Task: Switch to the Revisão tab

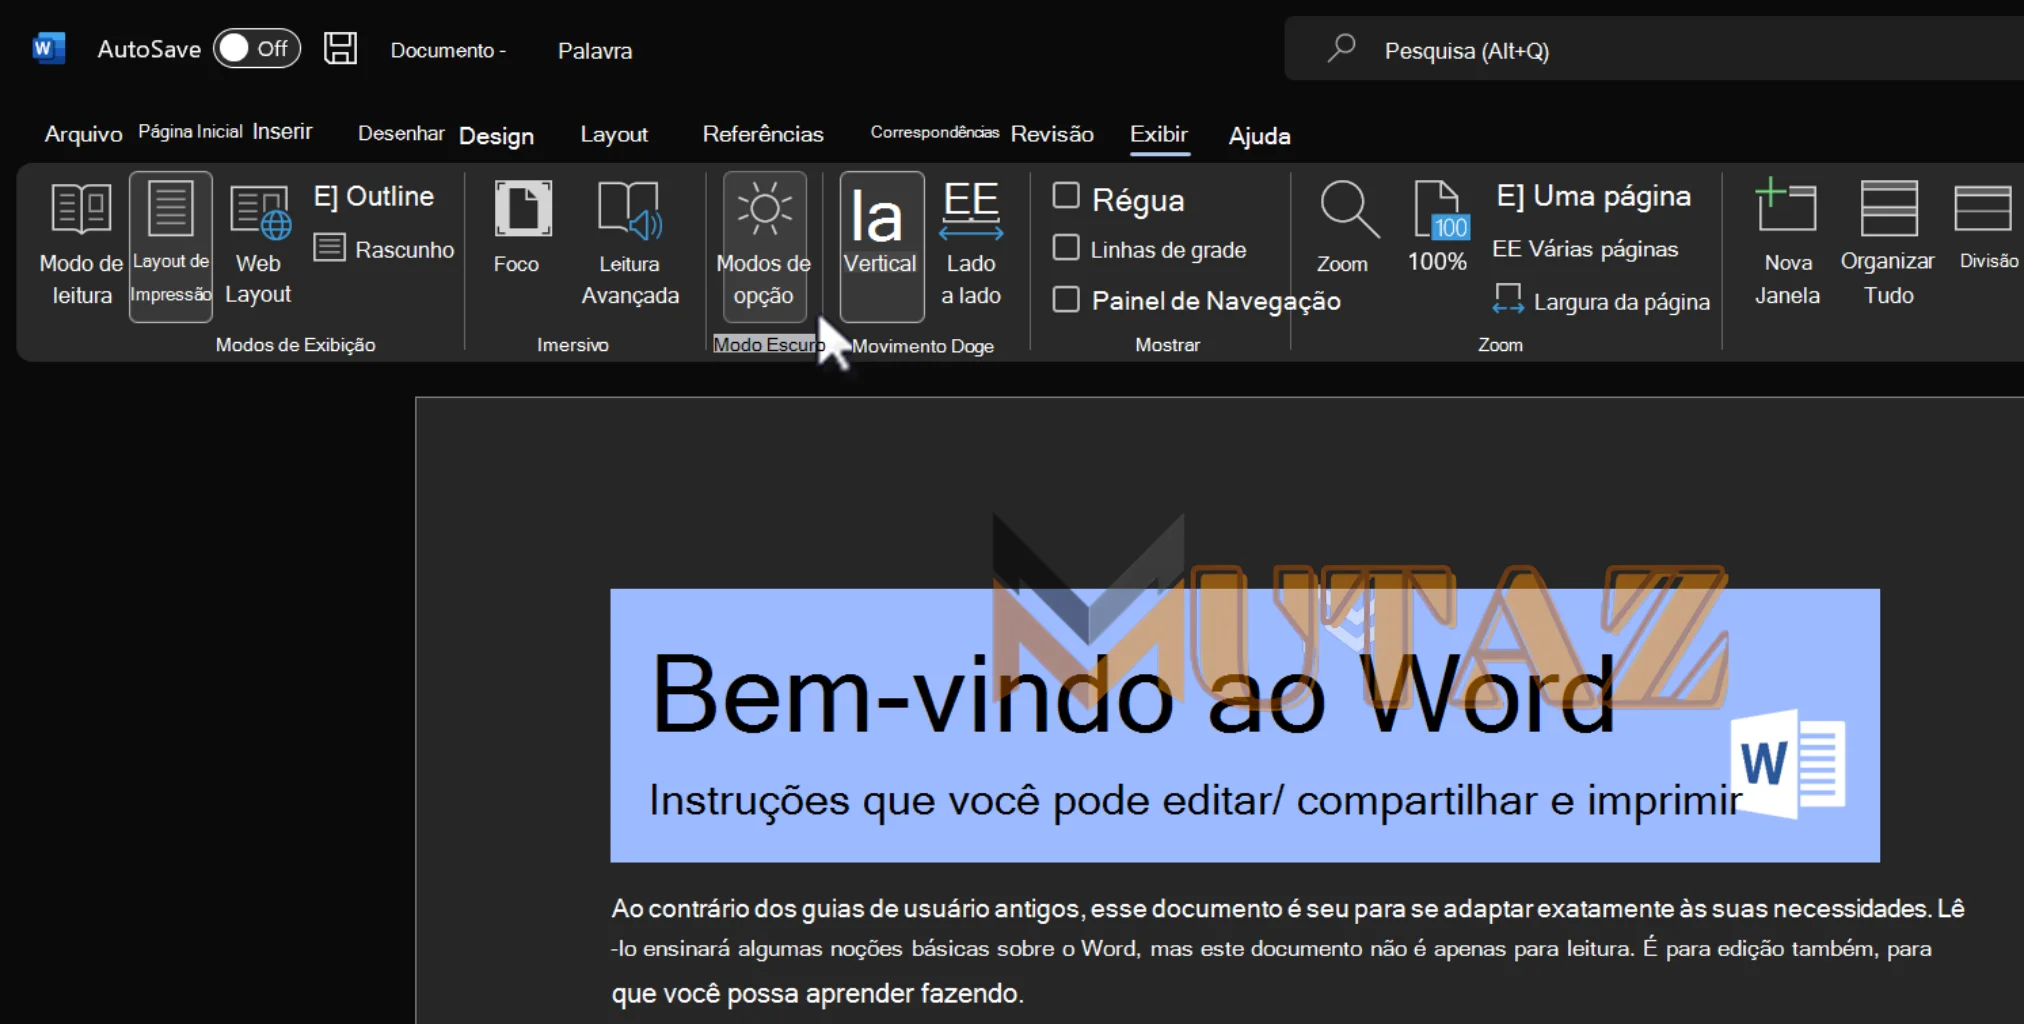Action: click(x=1052, y=134)
